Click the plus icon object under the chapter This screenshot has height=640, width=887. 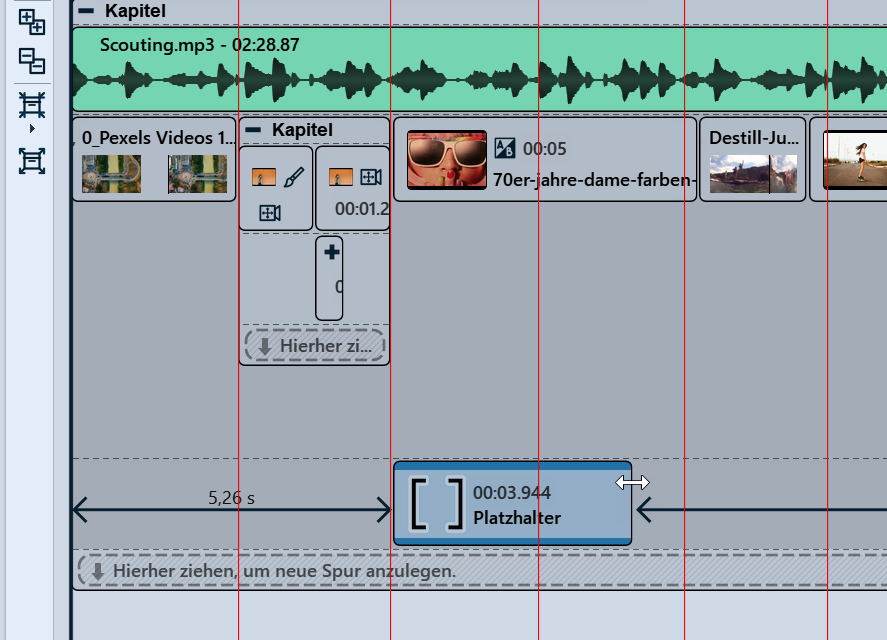331,253
